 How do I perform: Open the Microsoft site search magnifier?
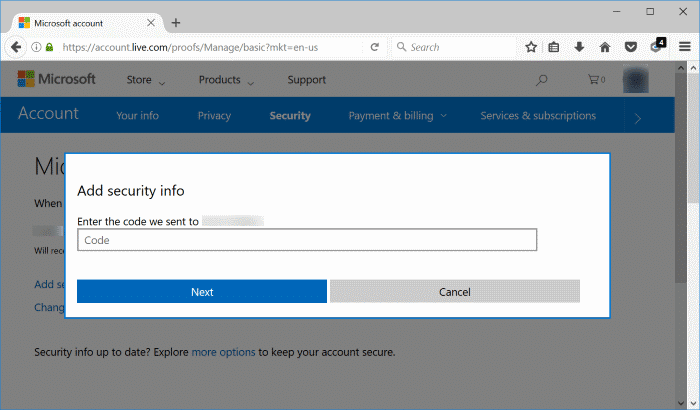click(x=542, y=80)
